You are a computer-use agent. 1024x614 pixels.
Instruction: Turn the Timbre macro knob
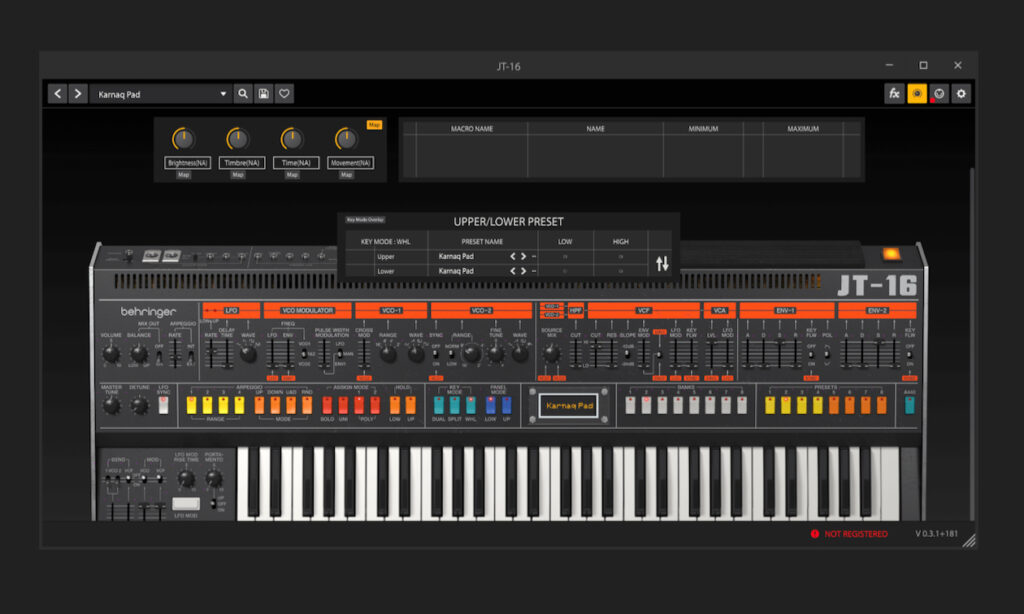pos(238,138)
